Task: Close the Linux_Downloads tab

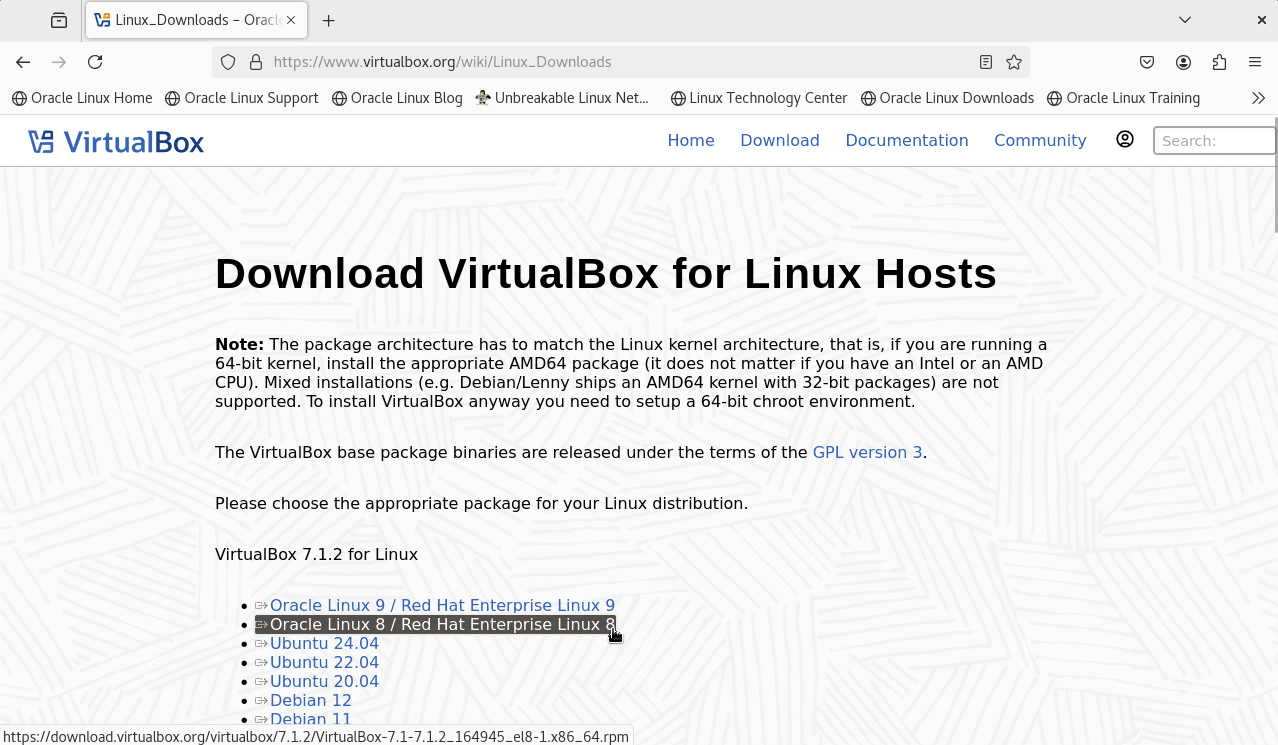Action: [293, 20]
